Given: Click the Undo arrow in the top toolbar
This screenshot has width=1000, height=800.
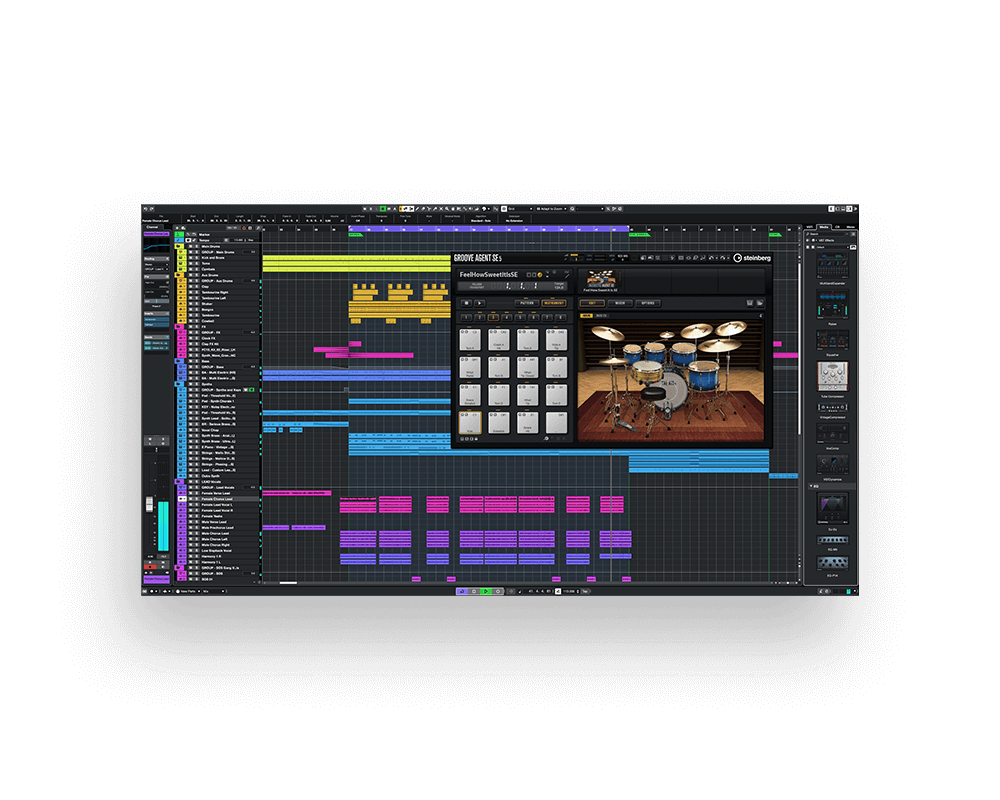Looking at the screenshot, I should [x=145, y=209].
